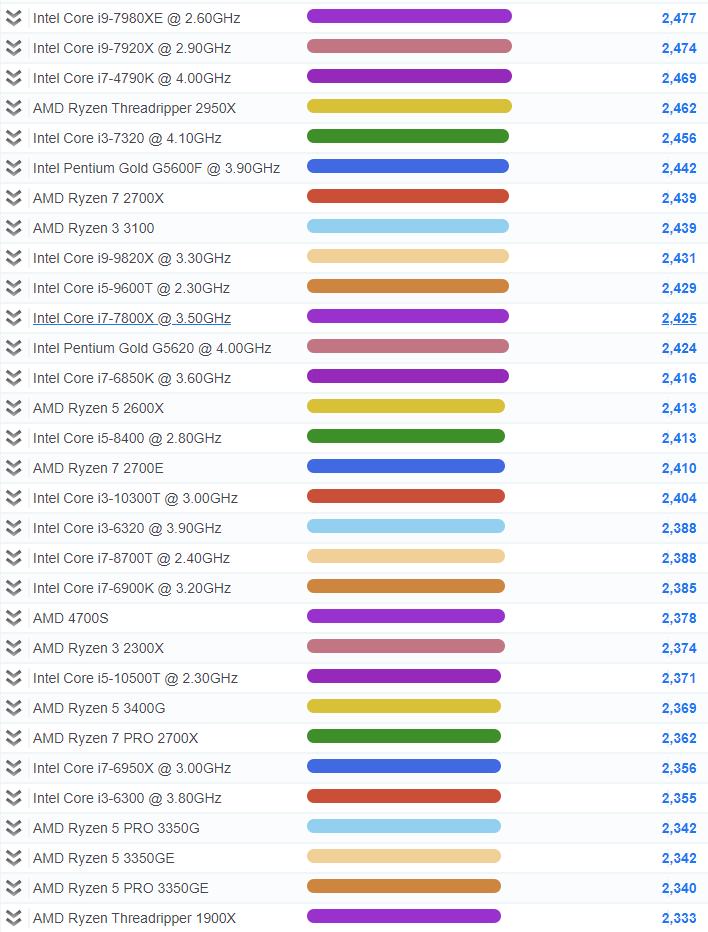Click the orange bar for Core i5-9600T

(x=408, y=286)
